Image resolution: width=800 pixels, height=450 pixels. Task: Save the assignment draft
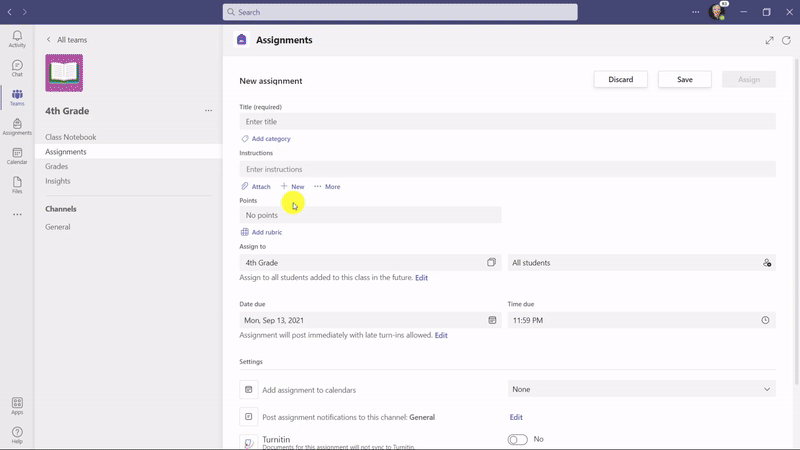pyautogui.click(x=685, y=79)
